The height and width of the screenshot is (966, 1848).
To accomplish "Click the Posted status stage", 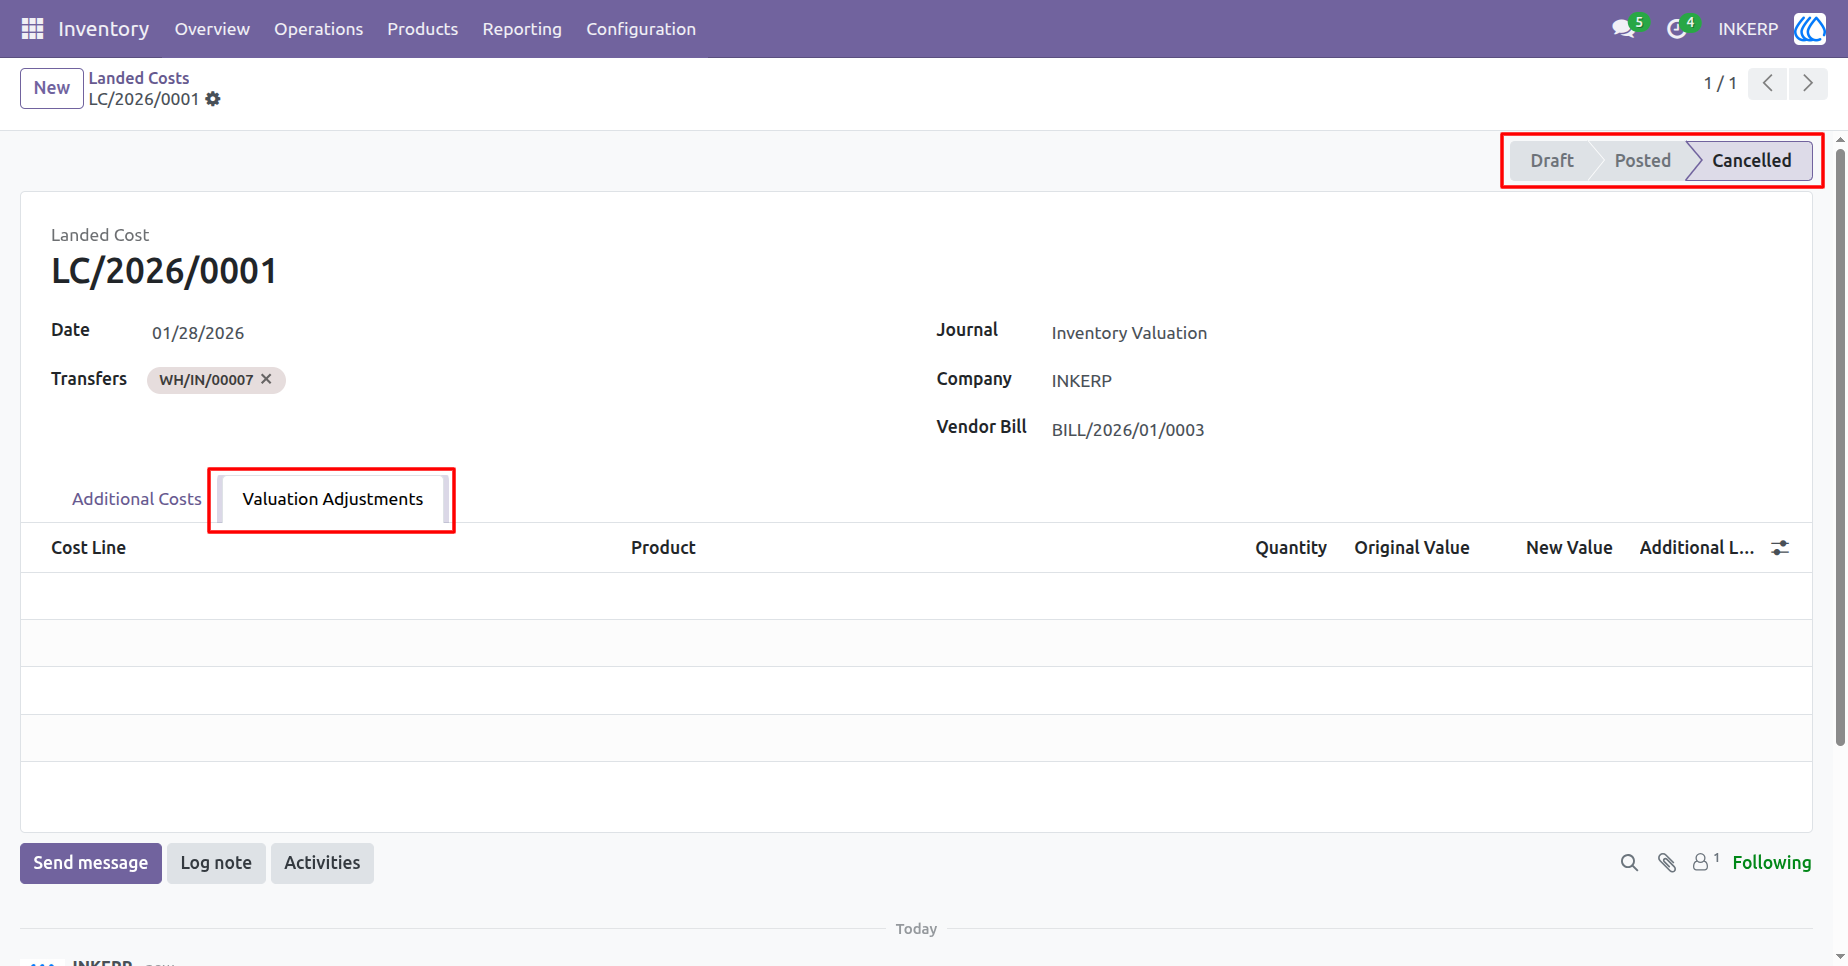I will click(x=1642, y=161).
